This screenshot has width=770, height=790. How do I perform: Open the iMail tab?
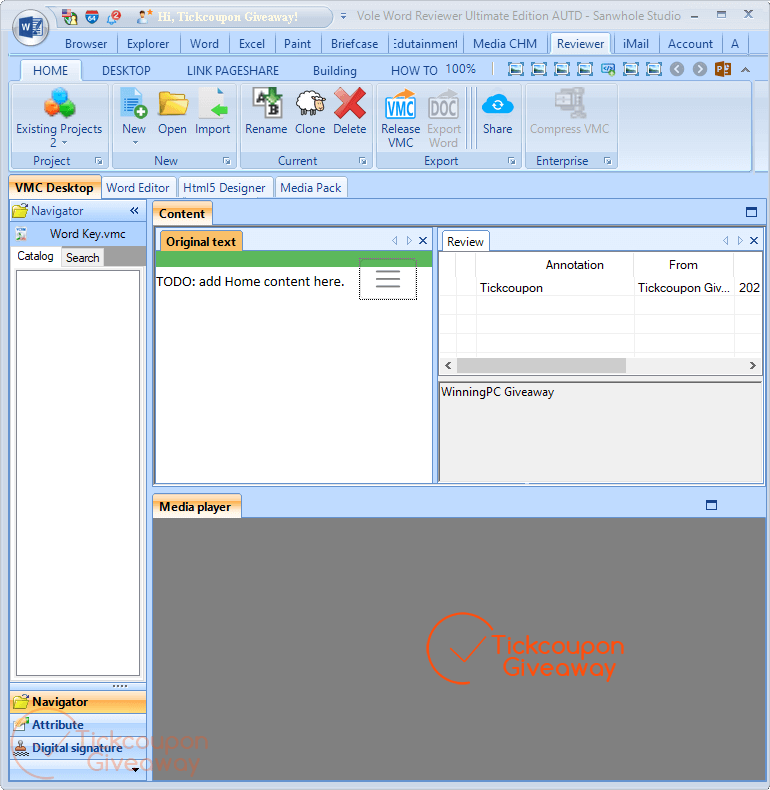(x=635, y=44)
